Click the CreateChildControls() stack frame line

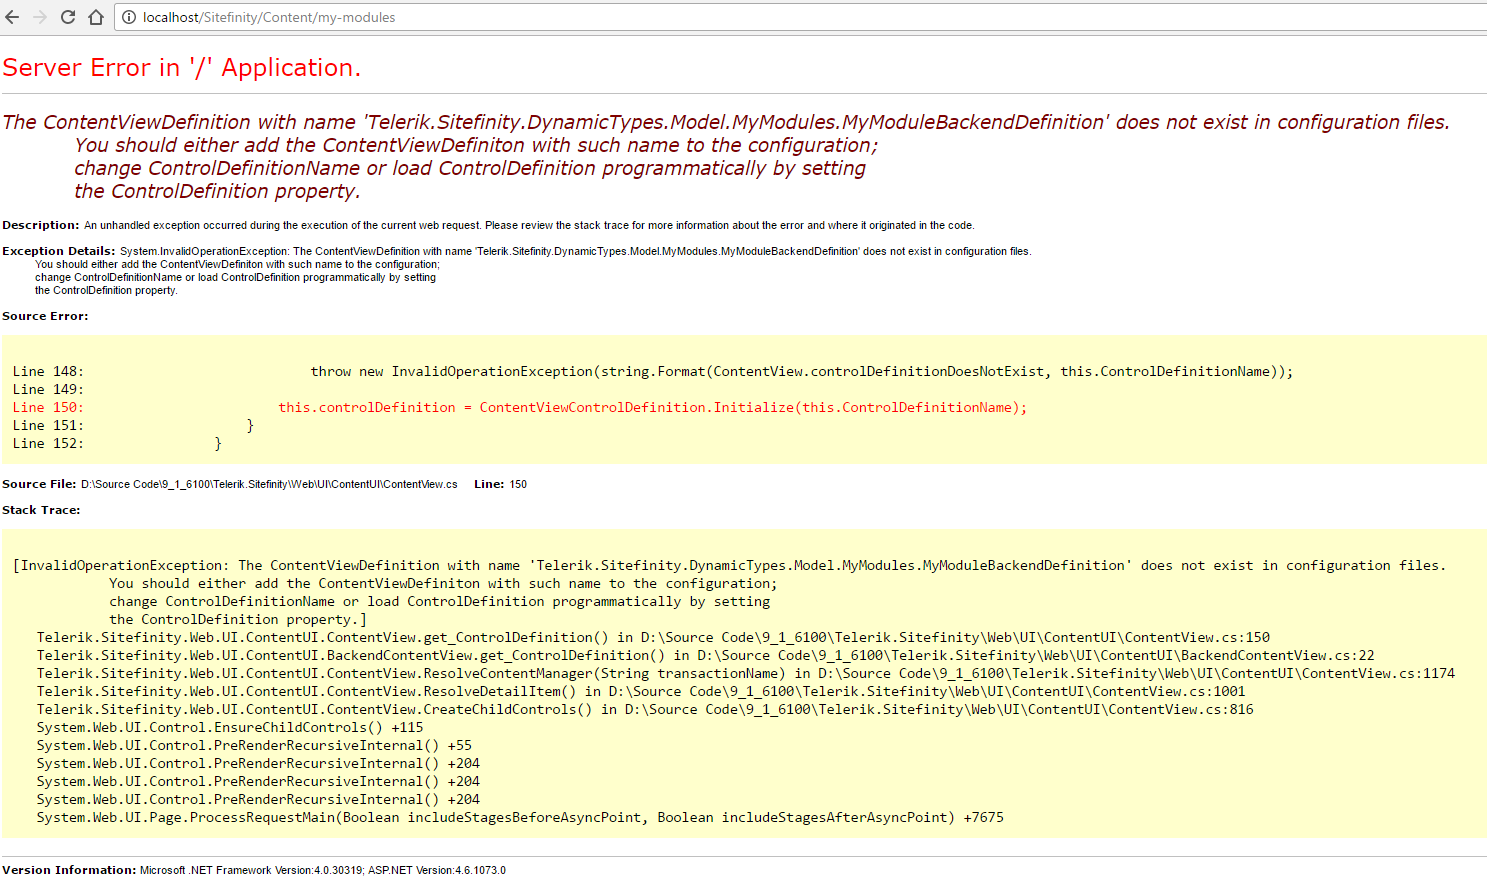point(645,709)
